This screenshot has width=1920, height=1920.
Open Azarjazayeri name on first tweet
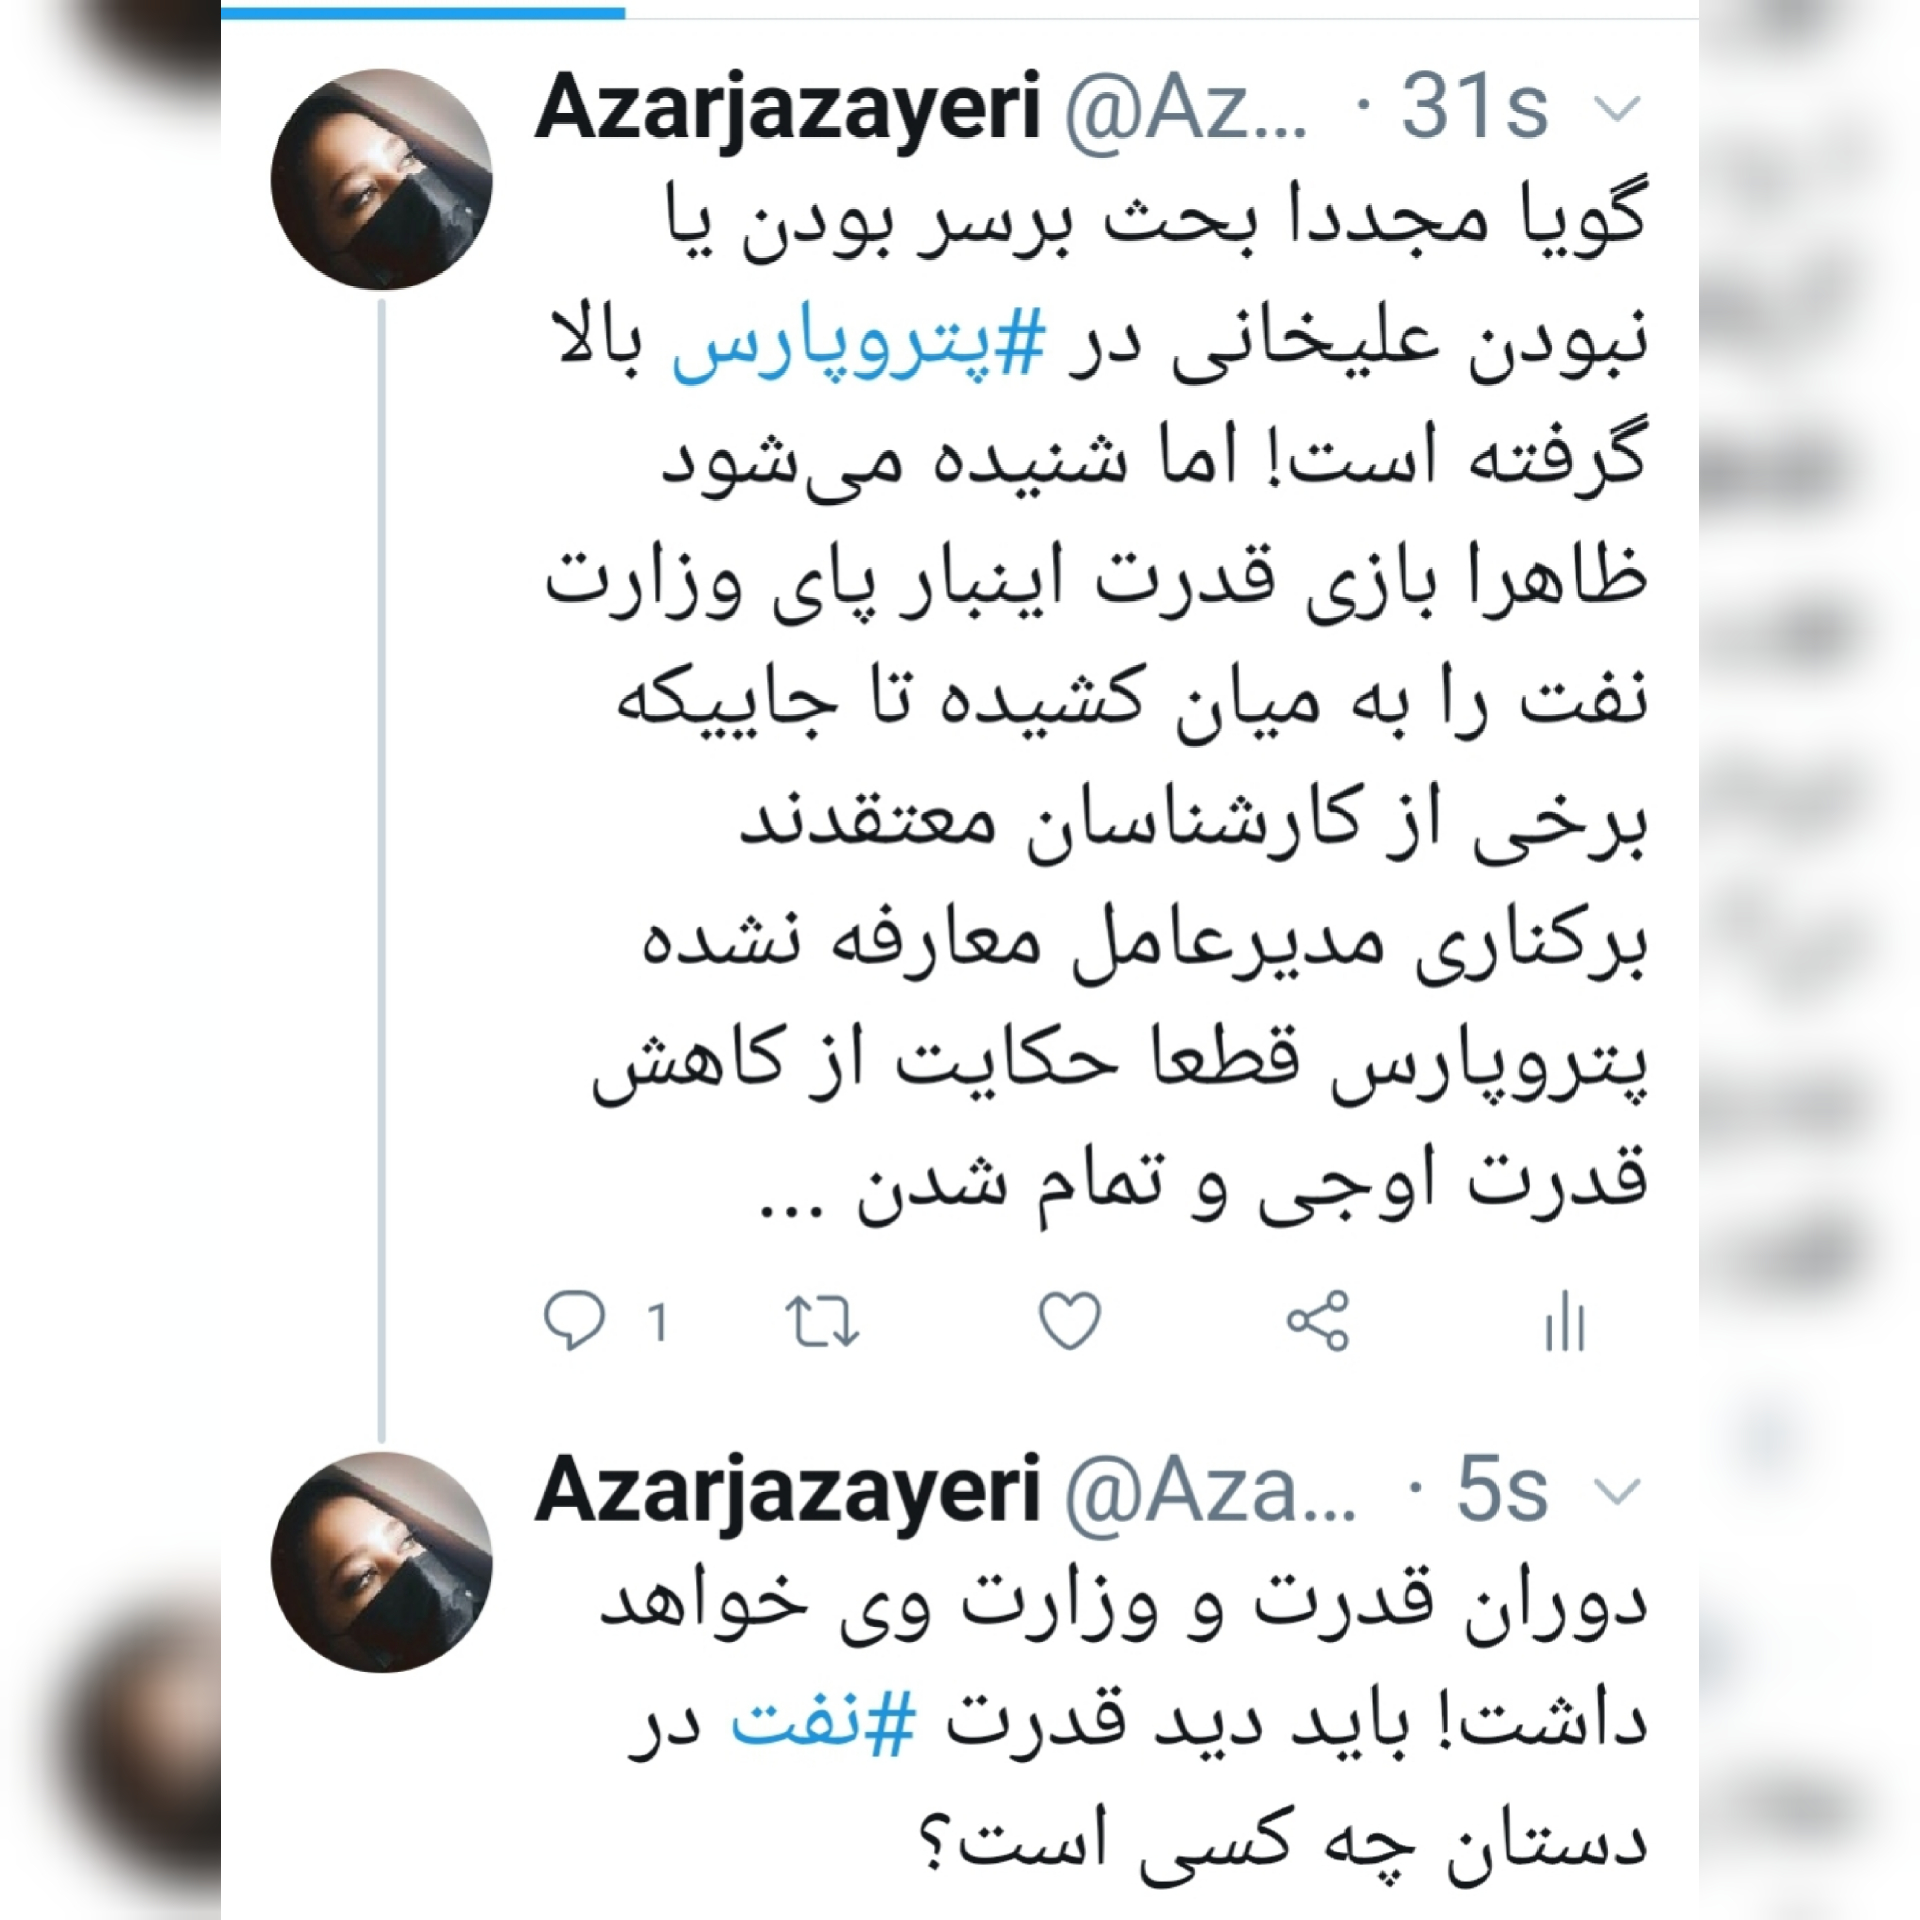coord(789,110)
